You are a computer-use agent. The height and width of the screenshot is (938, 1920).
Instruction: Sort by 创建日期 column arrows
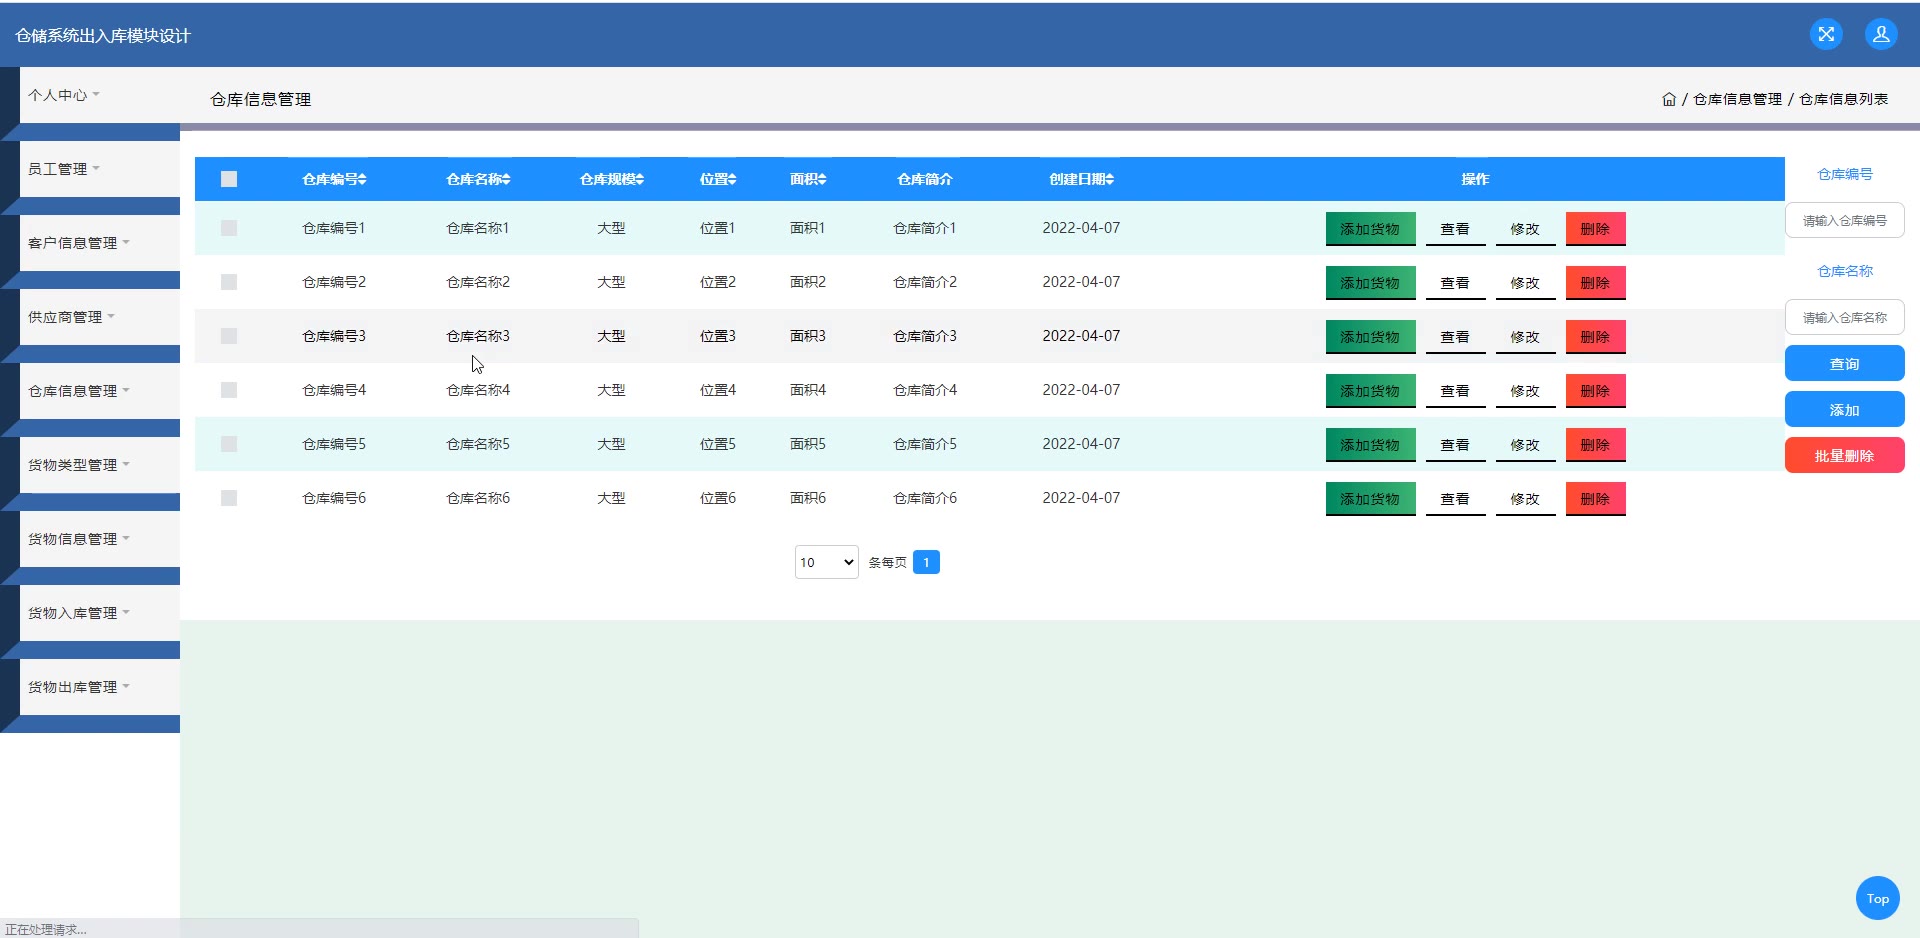click(x=1109, y=179)
